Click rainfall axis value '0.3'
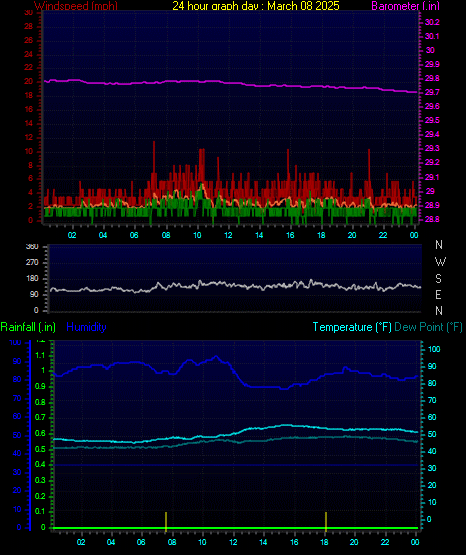 click(40, 480)
